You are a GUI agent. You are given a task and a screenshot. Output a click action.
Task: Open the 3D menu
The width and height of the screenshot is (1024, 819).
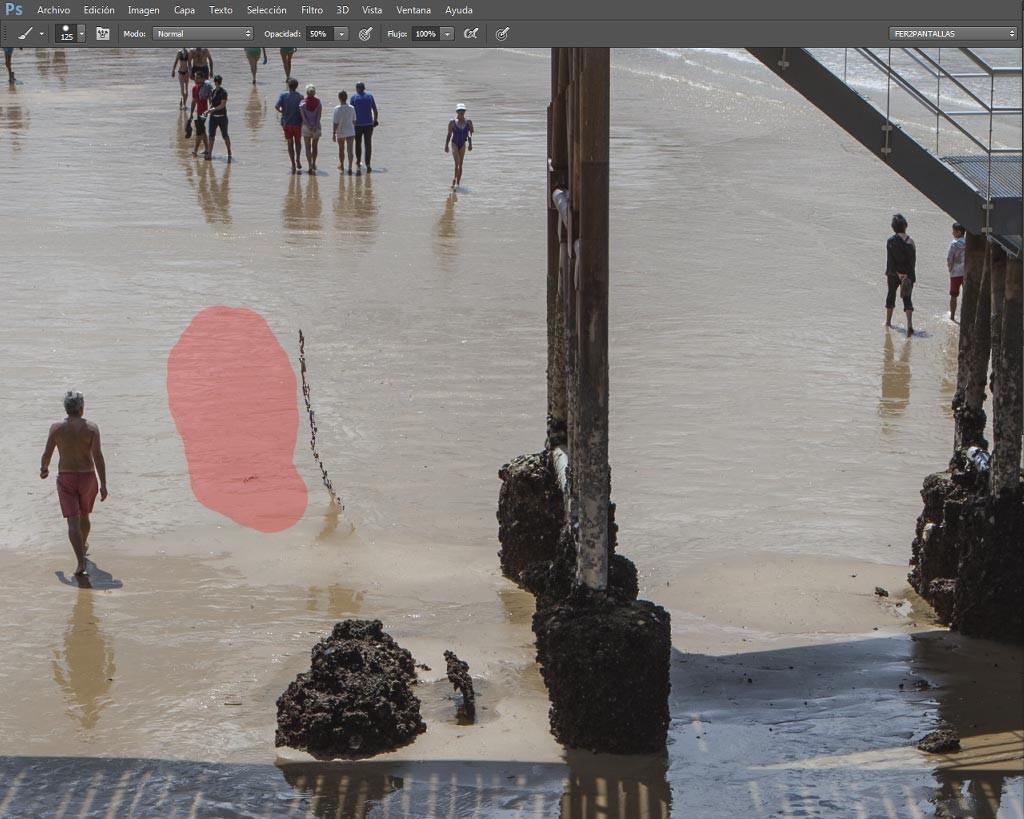pos(342,10)
